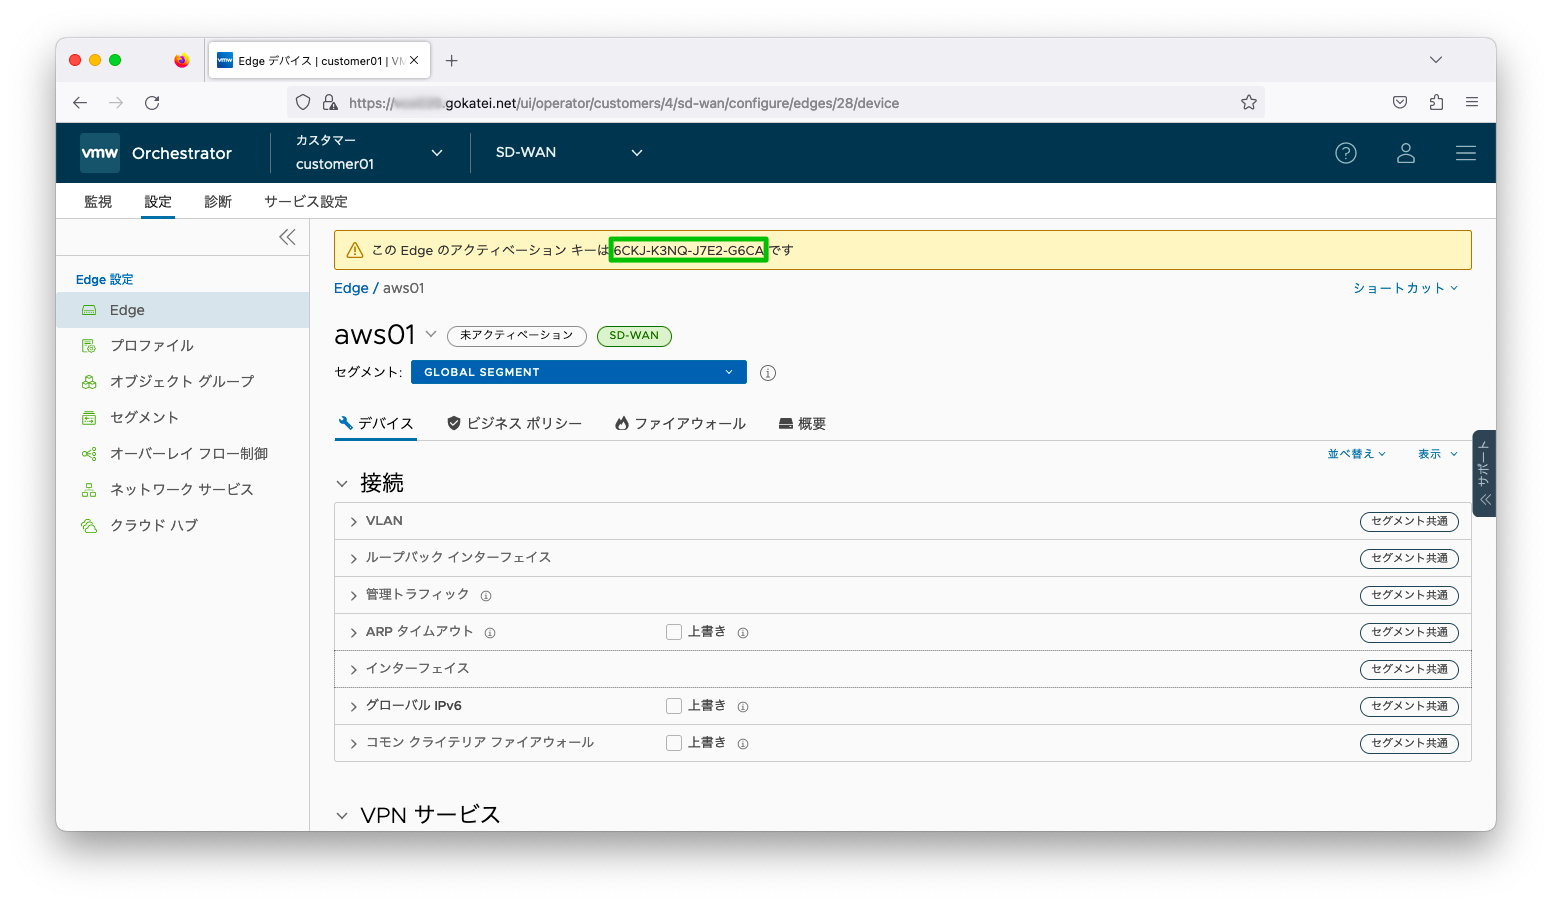Click info icon beside 管理トラフィック
This screenshot has width=1552, height=905.
click(x=486, y=596)
